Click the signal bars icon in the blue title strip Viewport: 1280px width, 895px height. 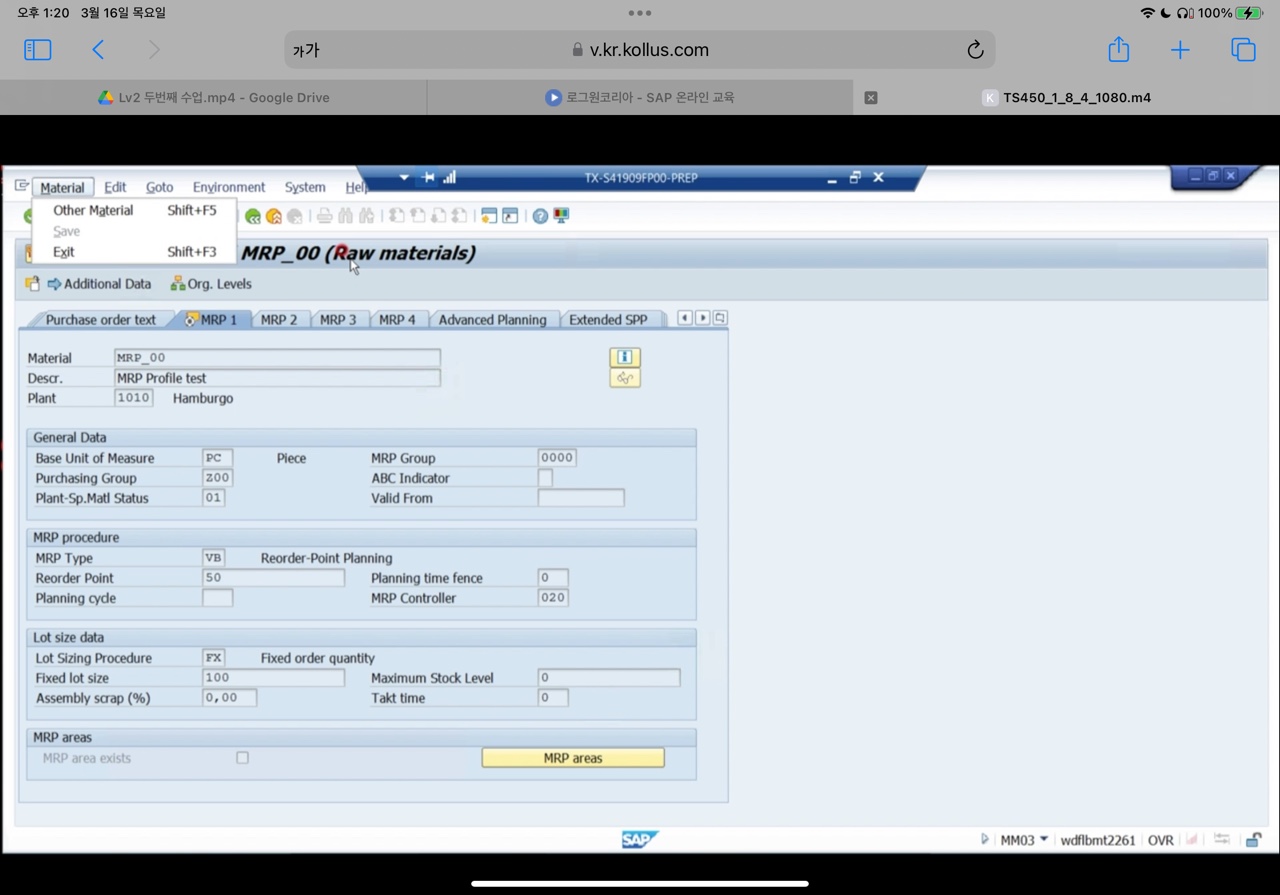point(450,177)
